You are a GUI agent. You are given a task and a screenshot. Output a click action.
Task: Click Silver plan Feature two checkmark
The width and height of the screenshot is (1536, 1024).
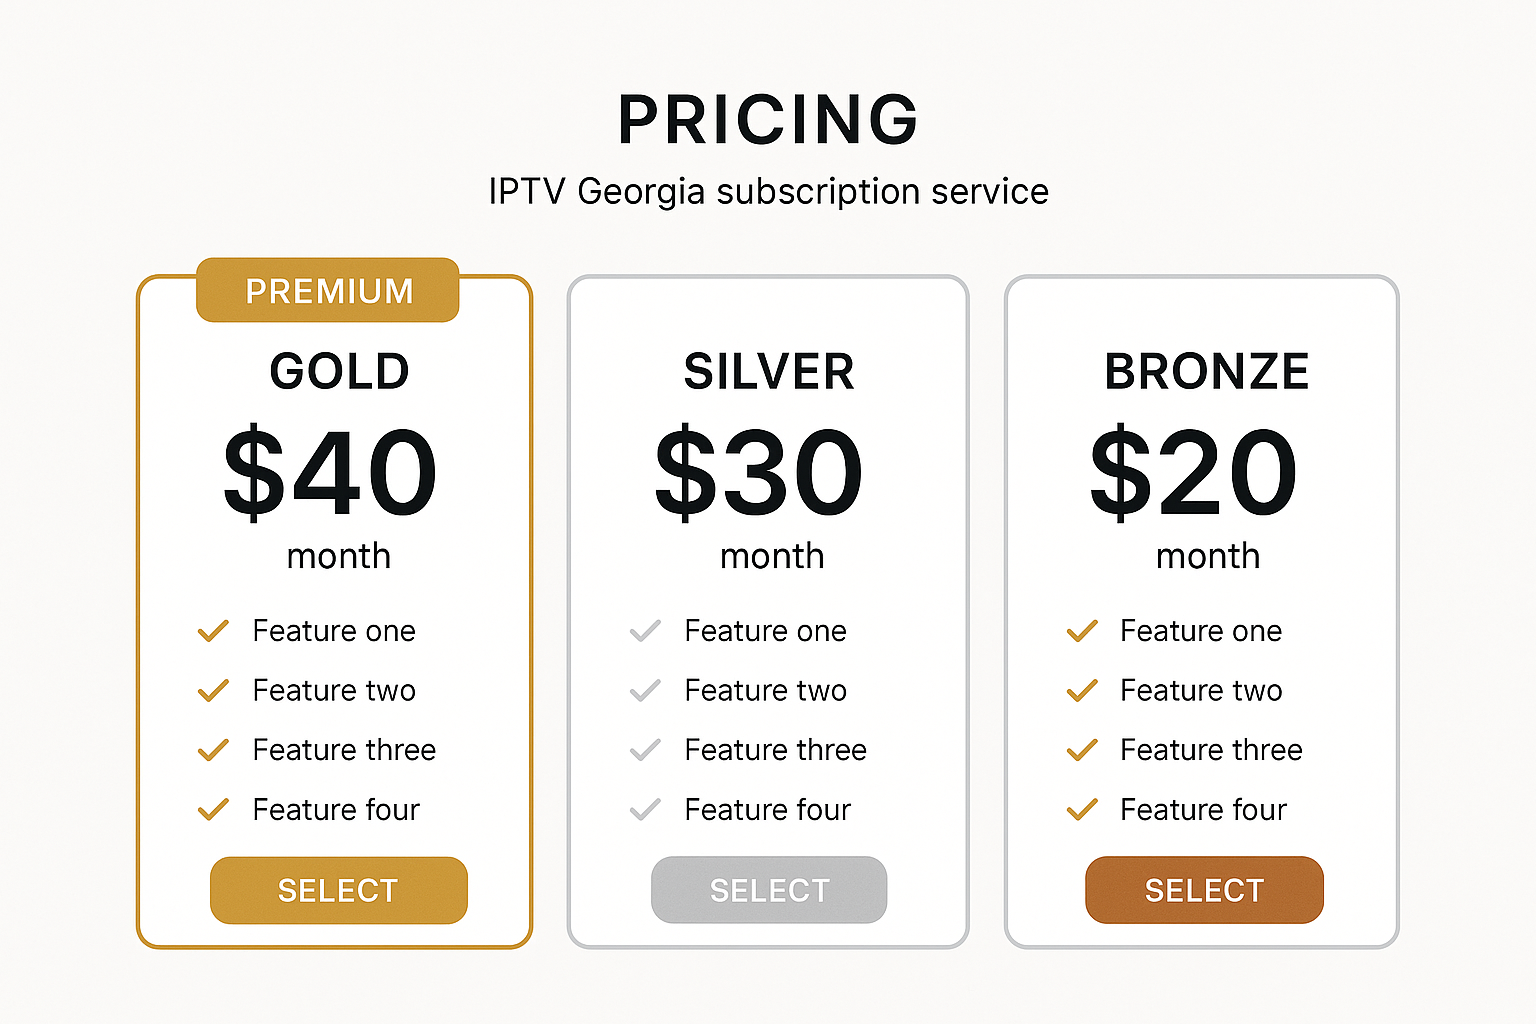coord(645,690)
